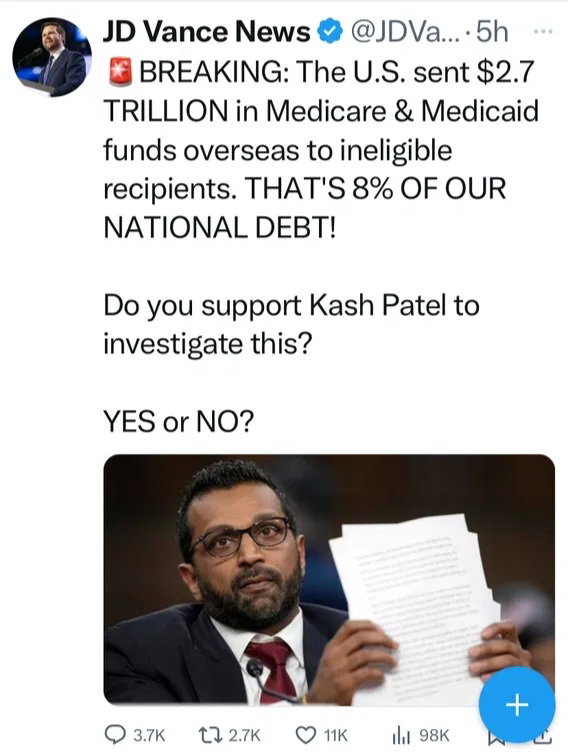This screenshot has width=568, height=752.
Task: Repost using the retweet arrows icon
Action: pyautogui.click(x=210, y=735)
